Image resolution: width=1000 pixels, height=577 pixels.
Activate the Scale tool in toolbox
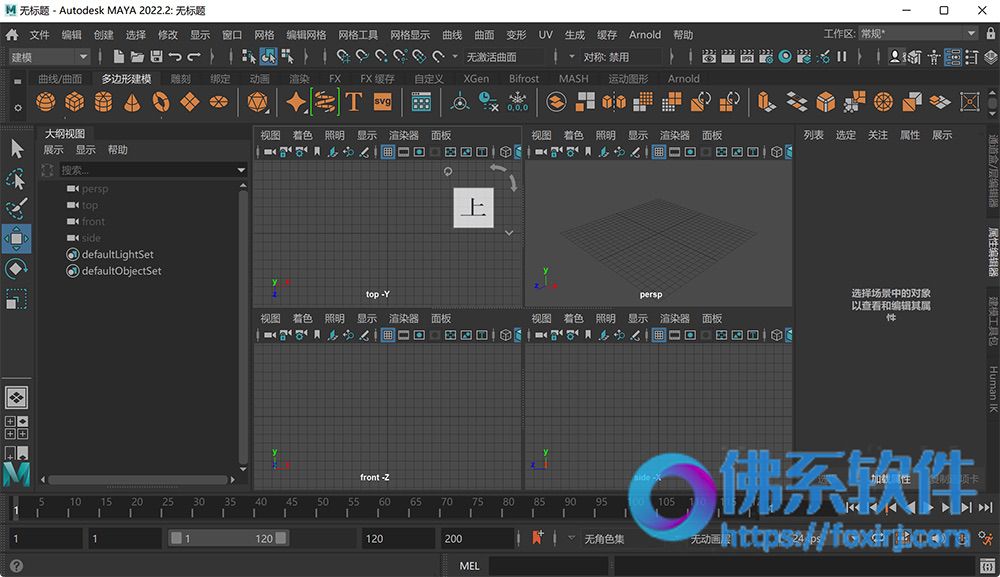pyautogui.click(x=17, y=298)
